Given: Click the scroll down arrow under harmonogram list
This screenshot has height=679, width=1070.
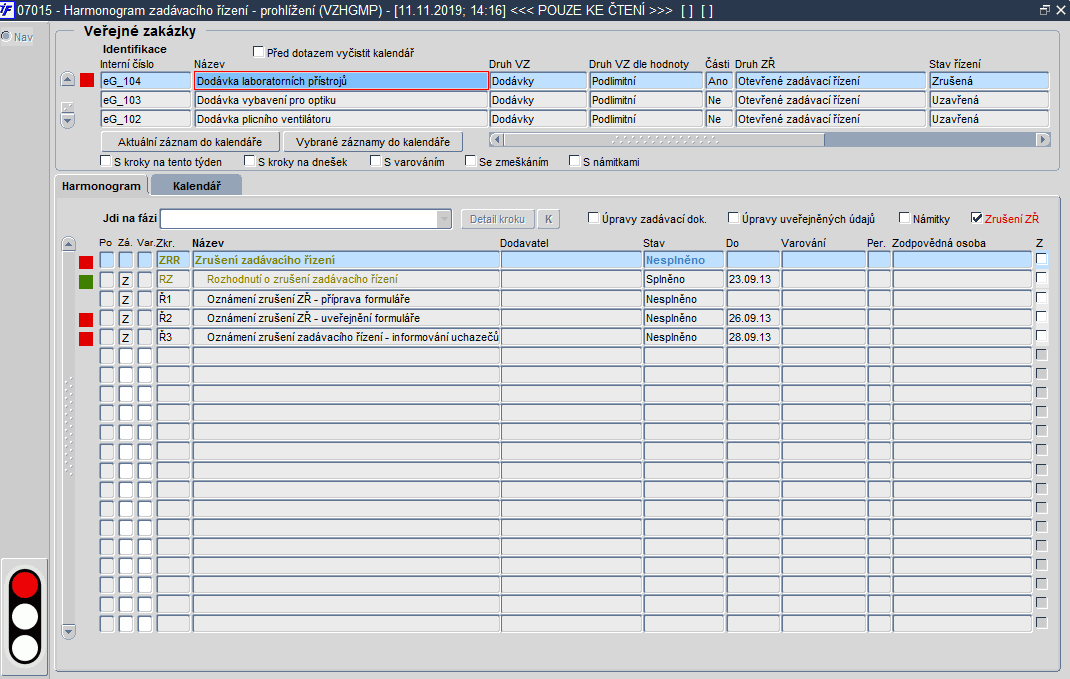Looking at the screenshot, I should [x=68, y=632].
